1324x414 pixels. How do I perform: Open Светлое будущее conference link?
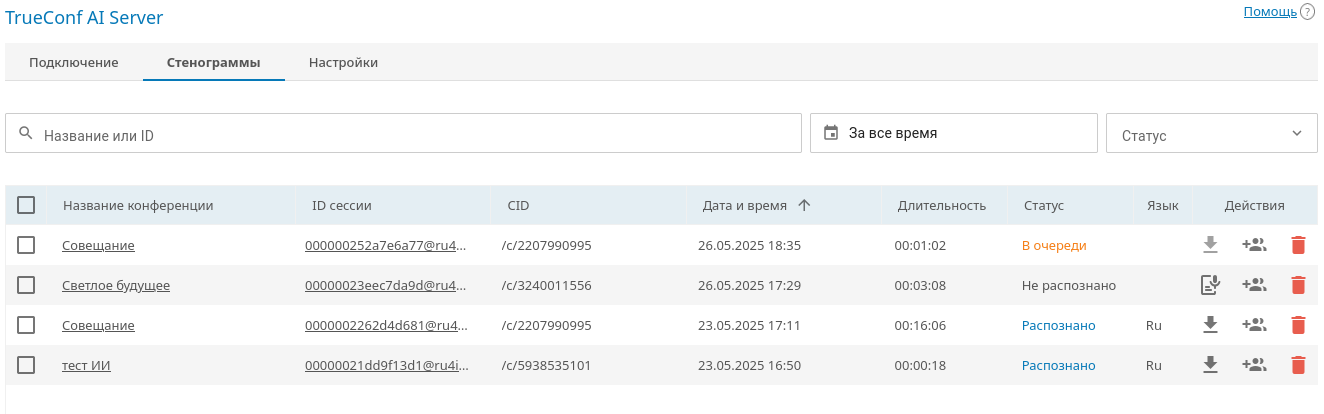tap(116, 285)
